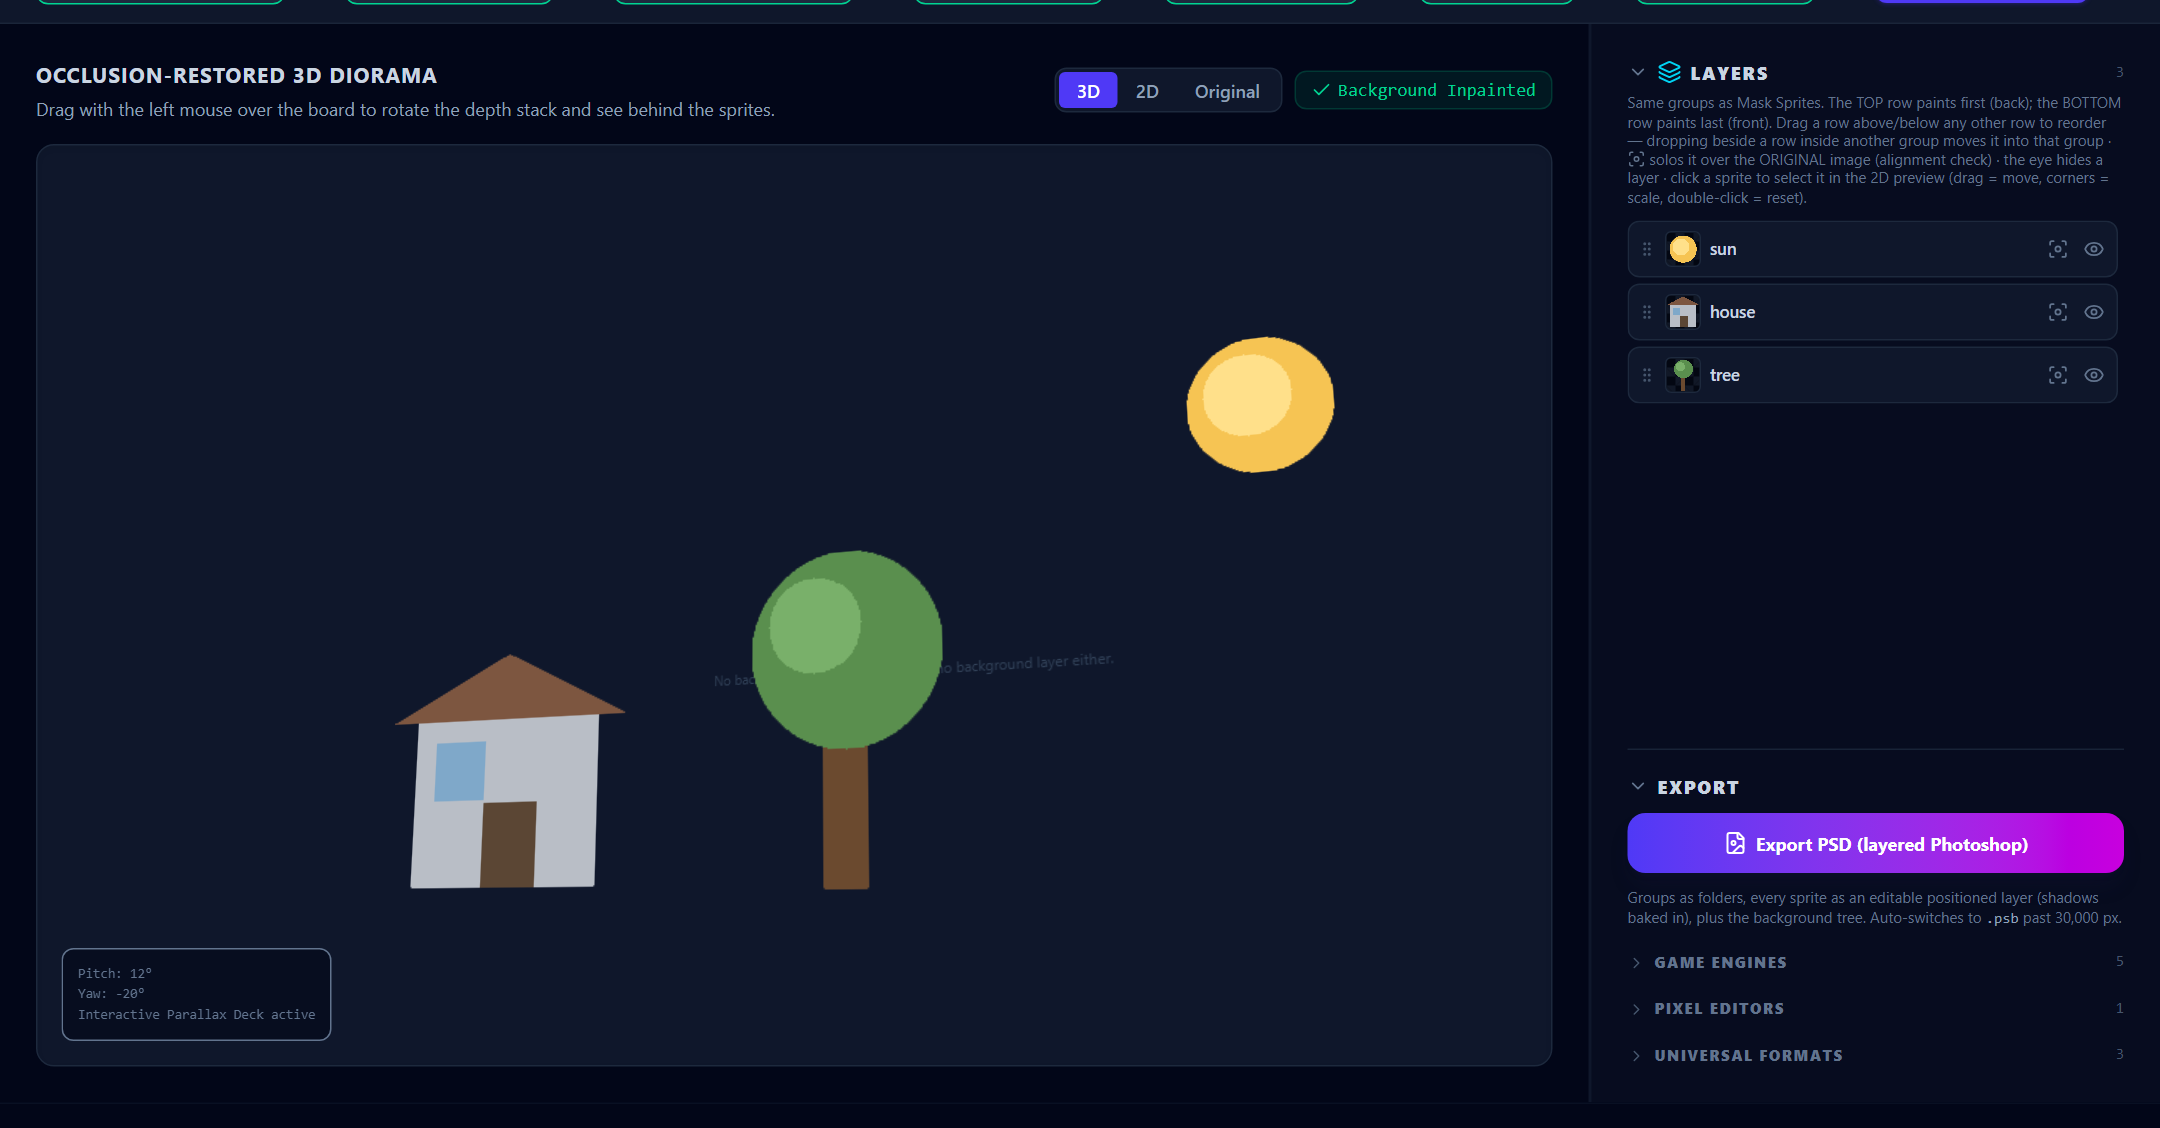The image size is (2160, 1128).
Task: Click the house sprite in the diorama
Action: coord(509,772)
